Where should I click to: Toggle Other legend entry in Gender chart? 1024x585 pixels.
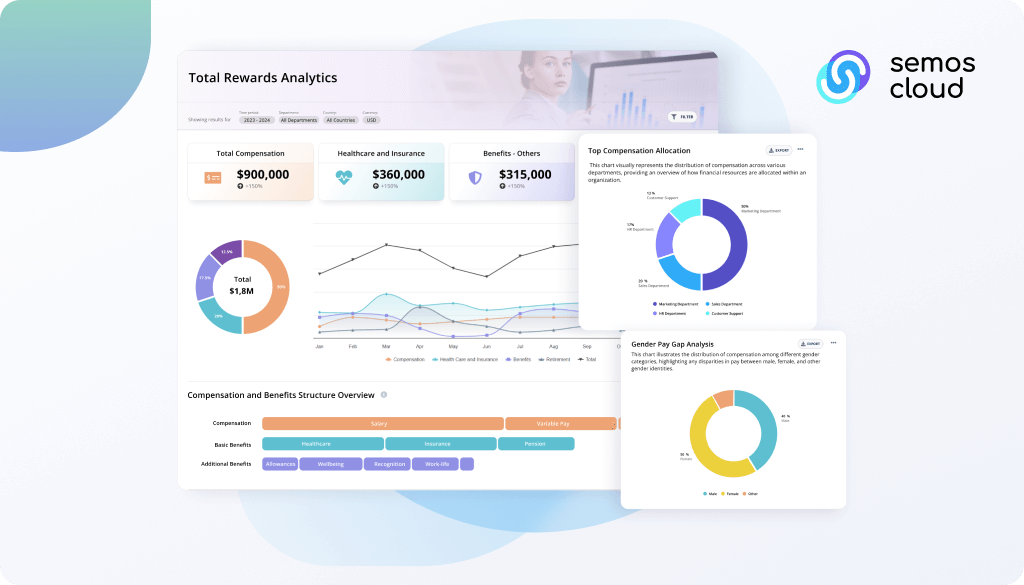pyautogui.click(x=750, y=494)
